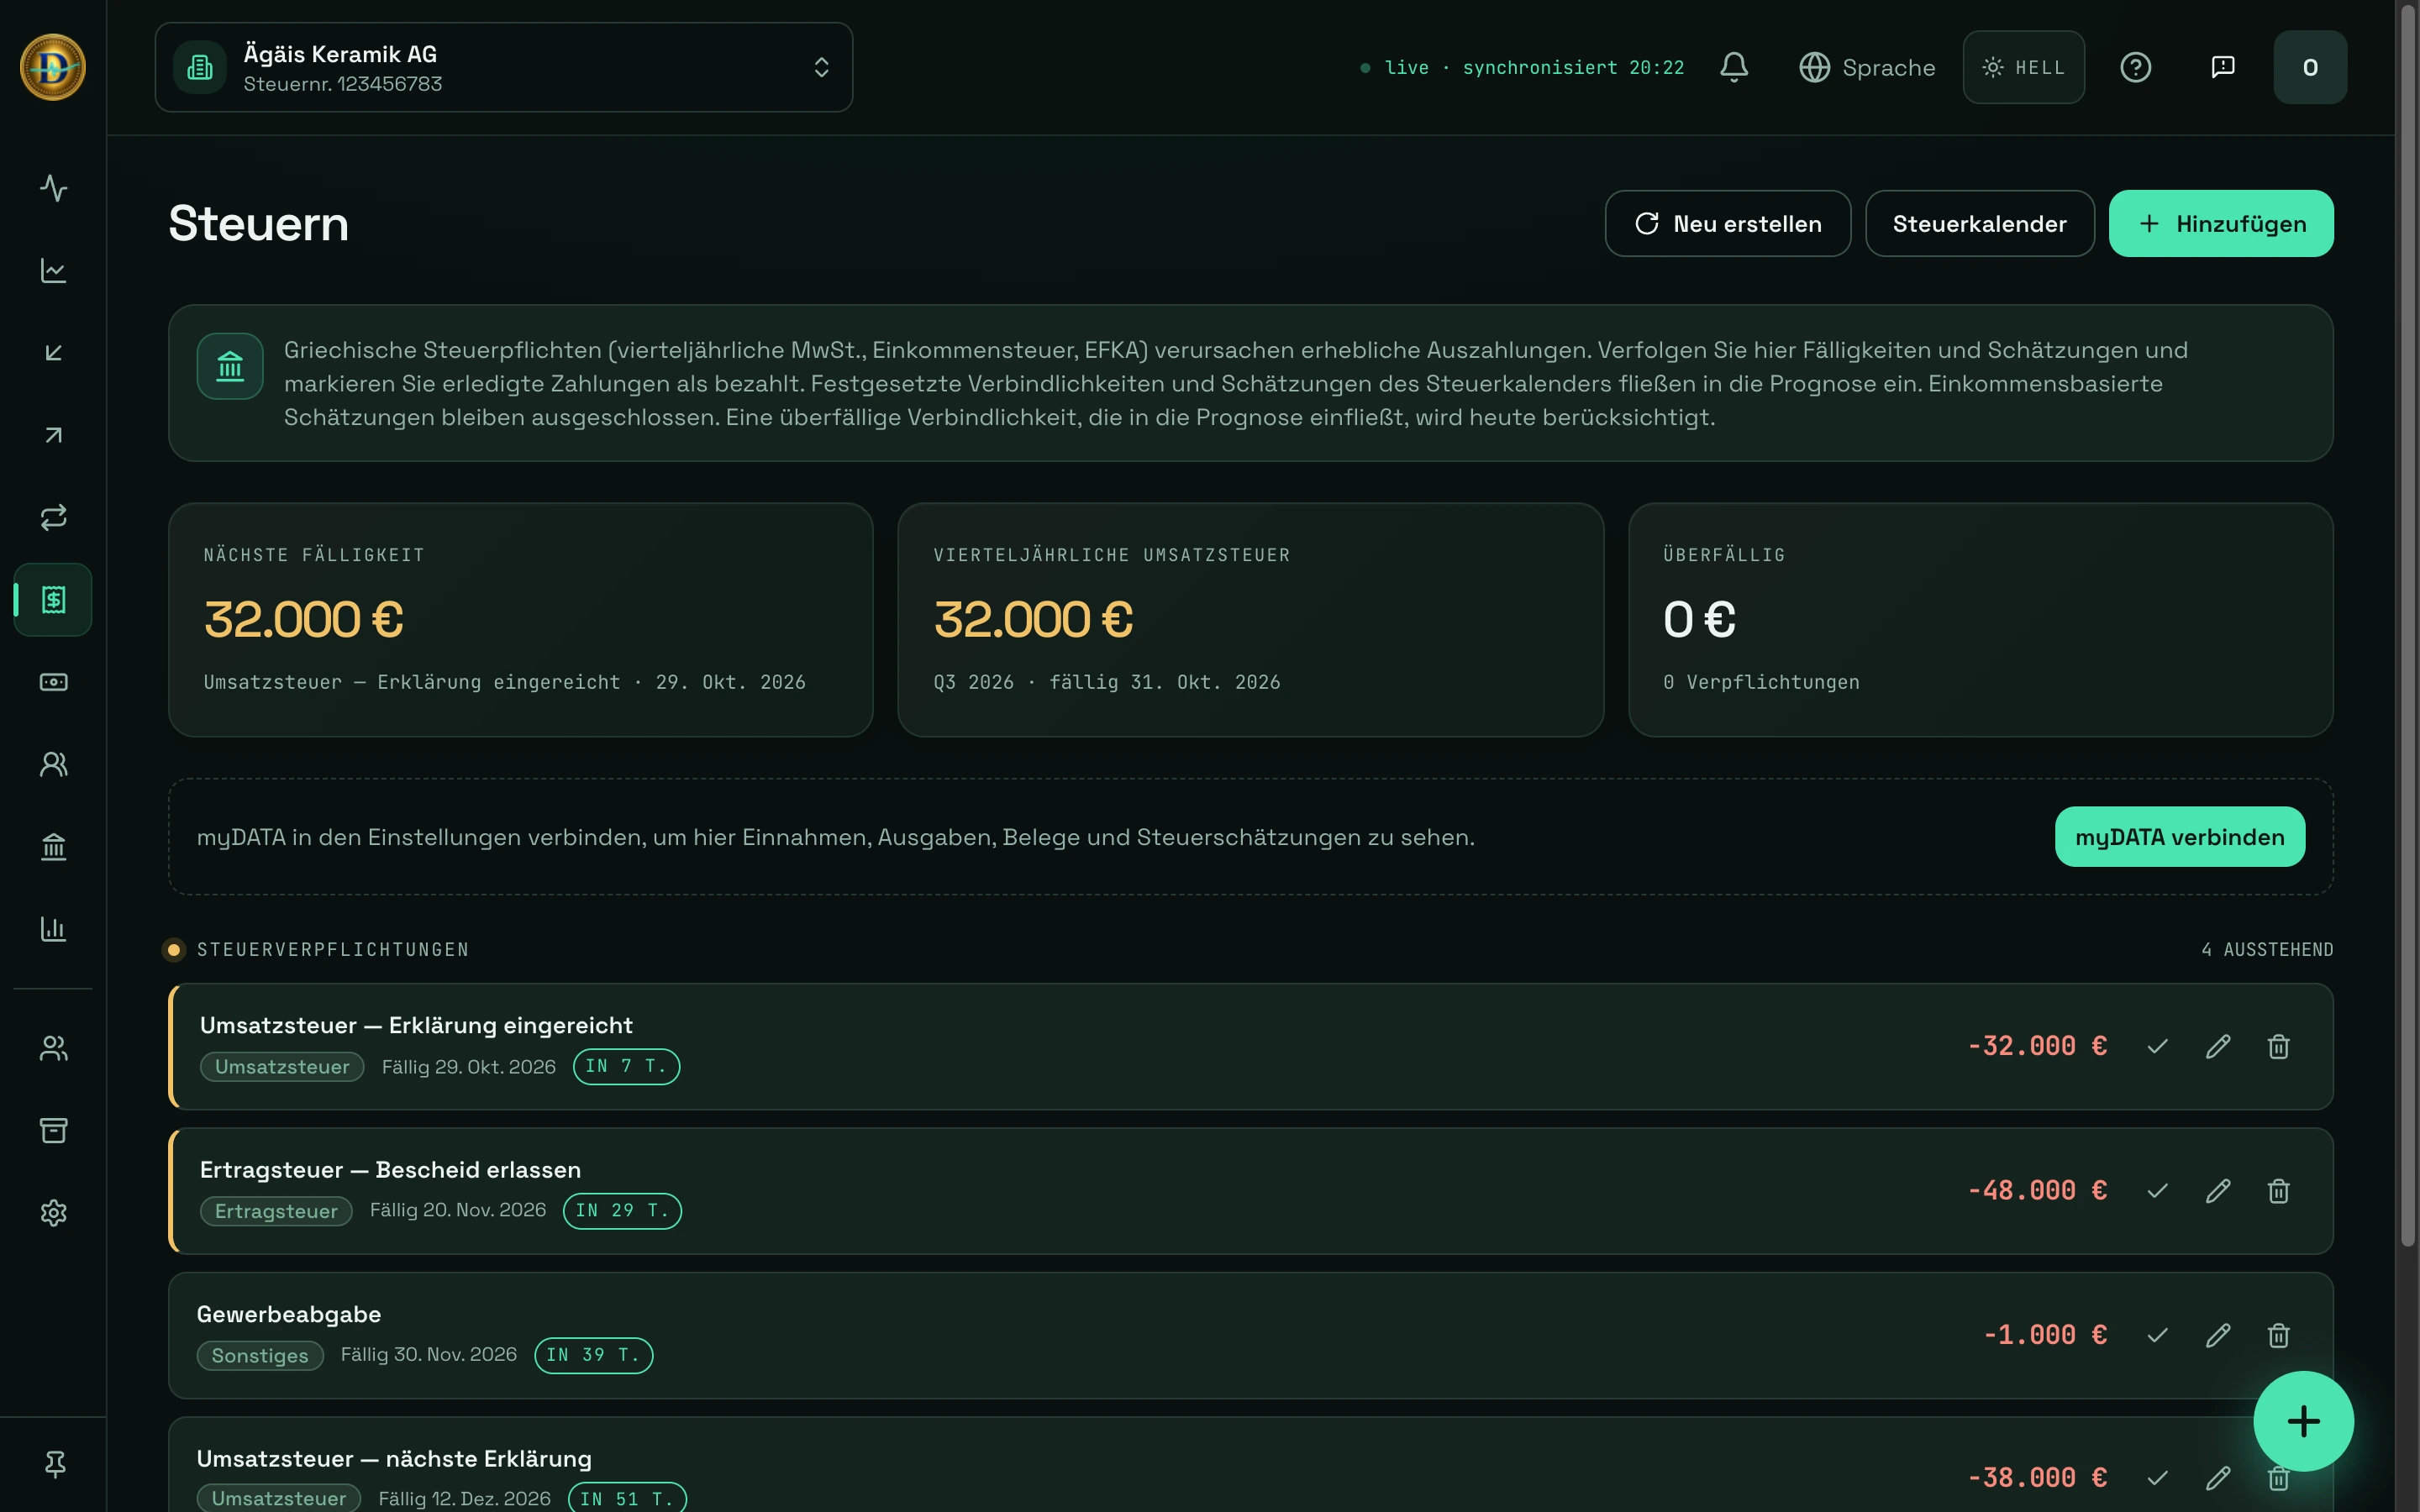Open the Nächste Fälligkeit summary card
The width and height of the screenshot is (2420, 1512).
pos(521,620)
